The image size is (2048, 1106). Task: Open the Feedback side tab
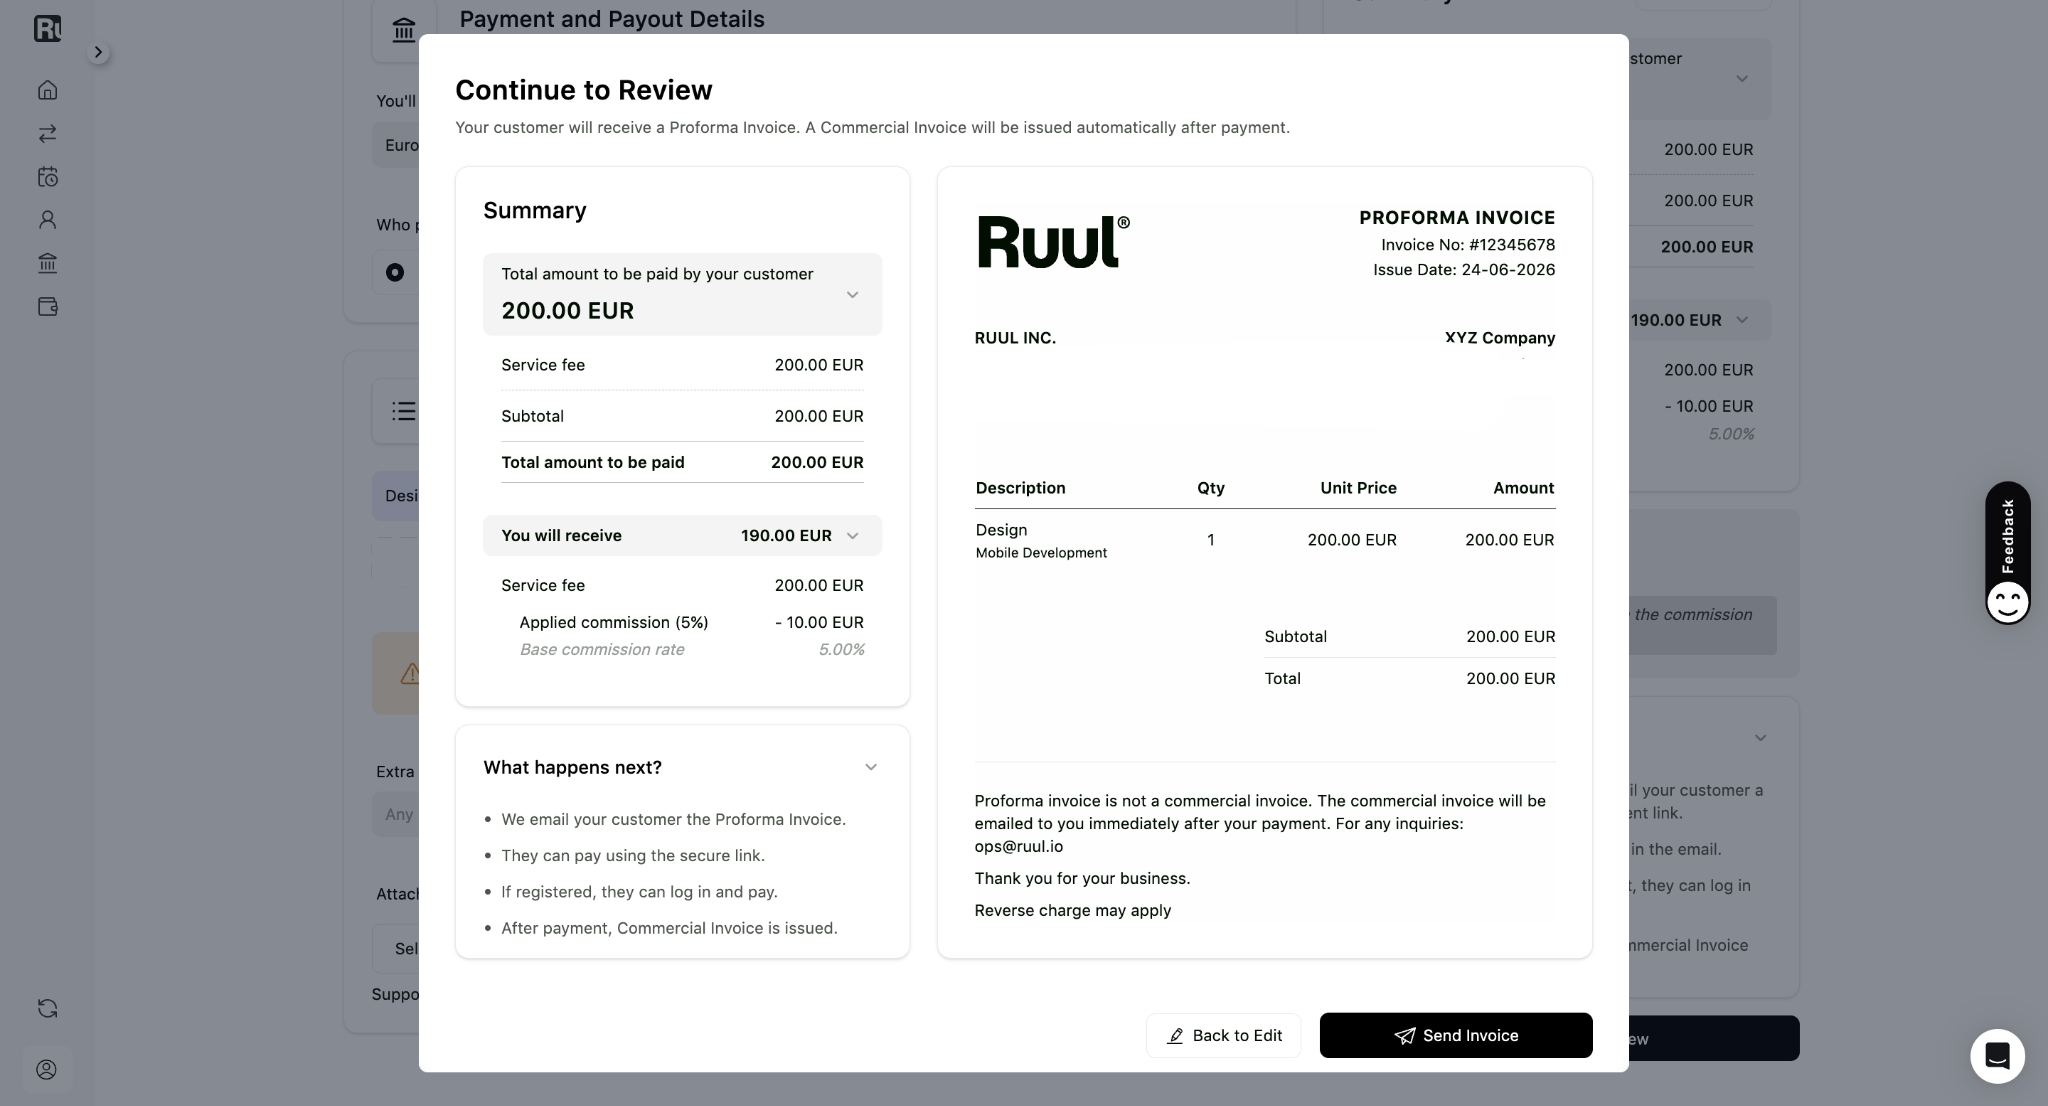pyautogui.click(x=2007, y=553)
